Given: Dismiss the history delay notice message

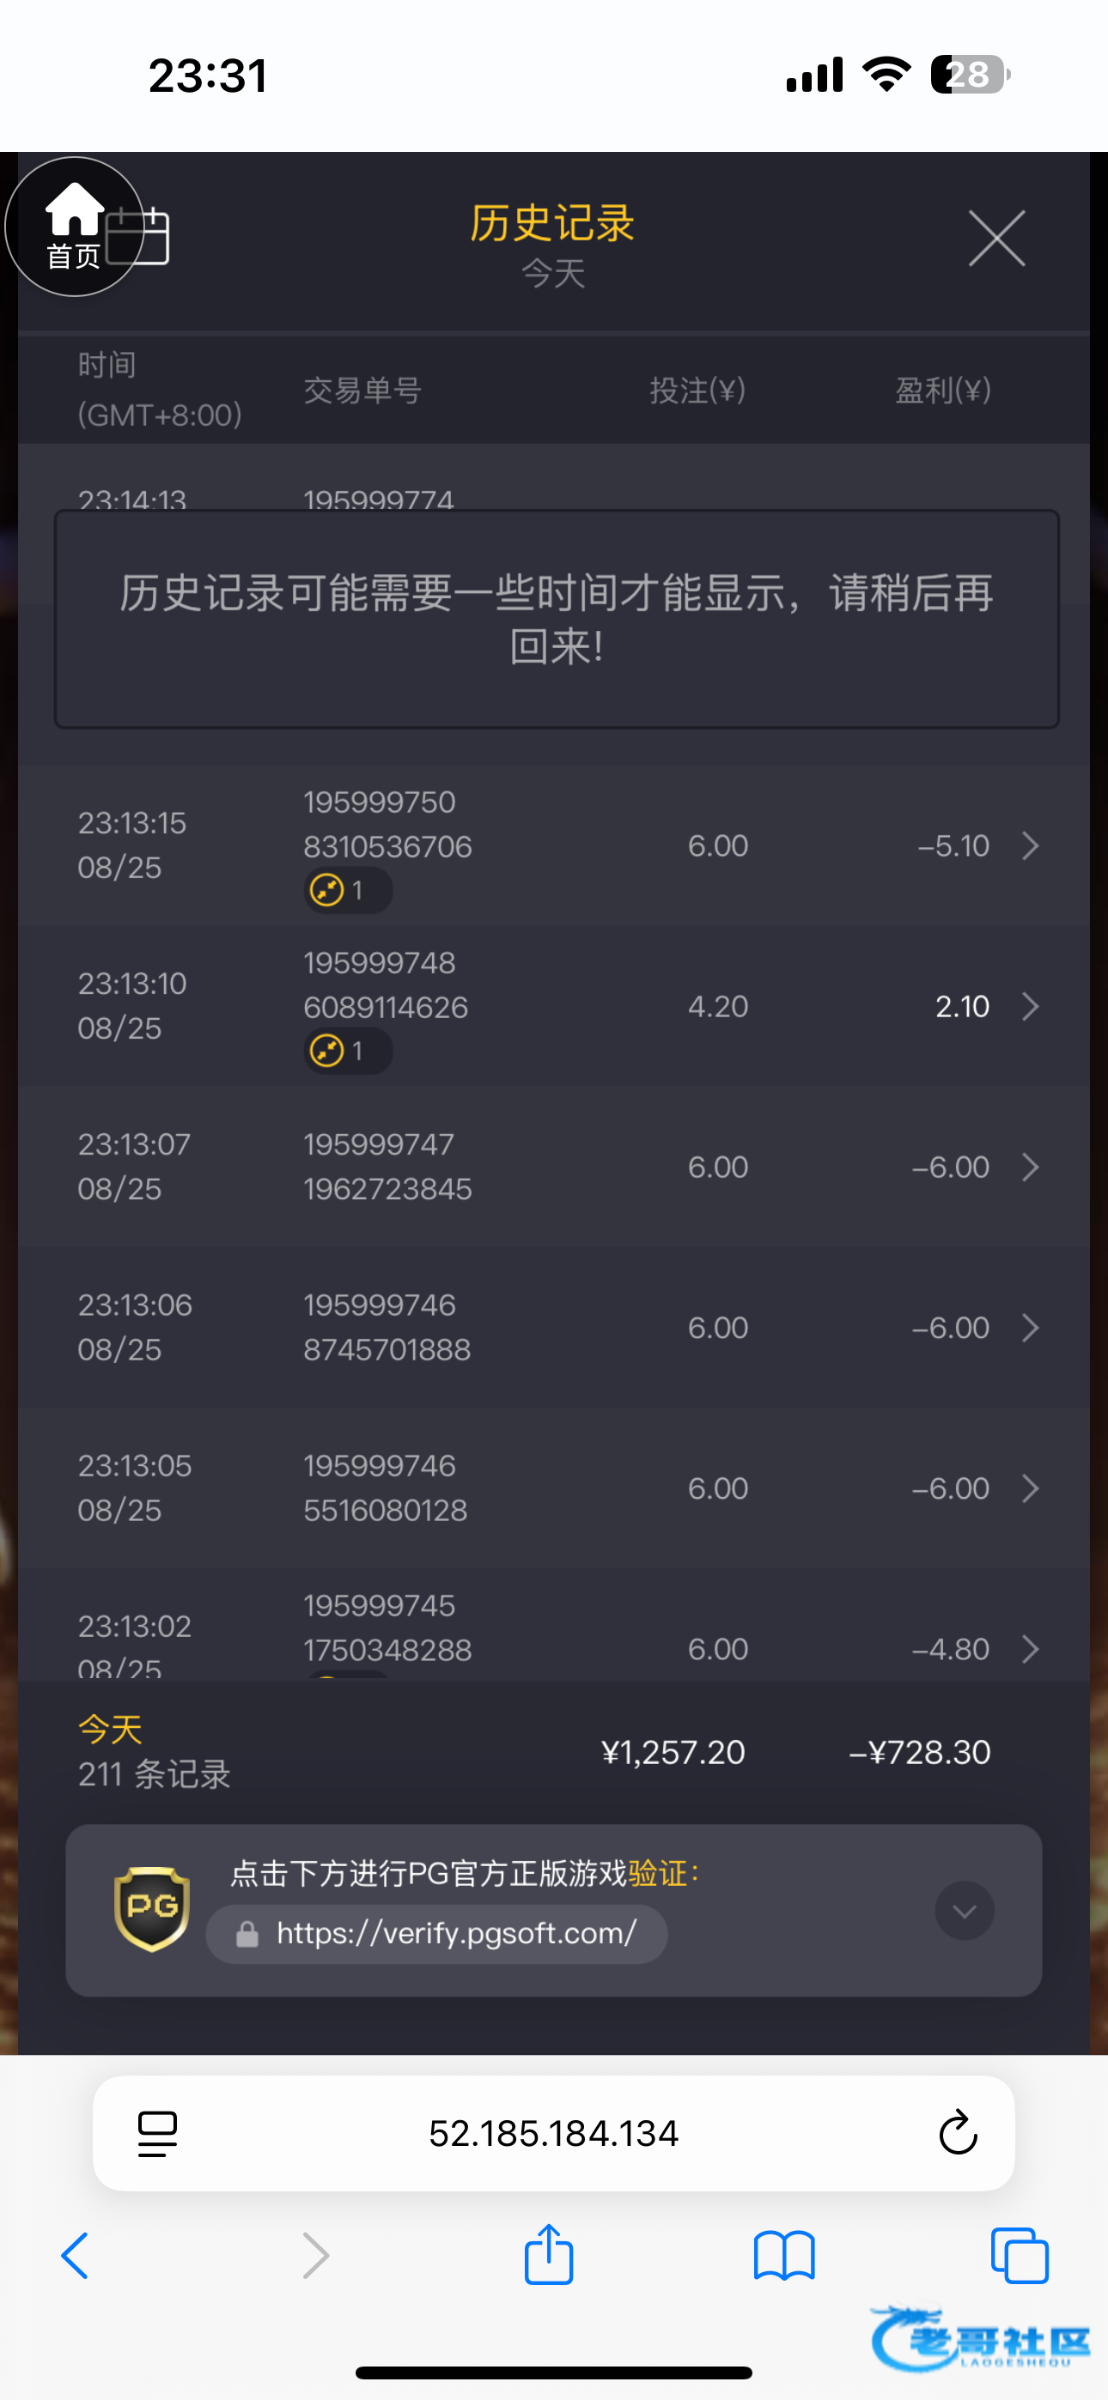Looking at the screenshot, I should coord(556,619).
